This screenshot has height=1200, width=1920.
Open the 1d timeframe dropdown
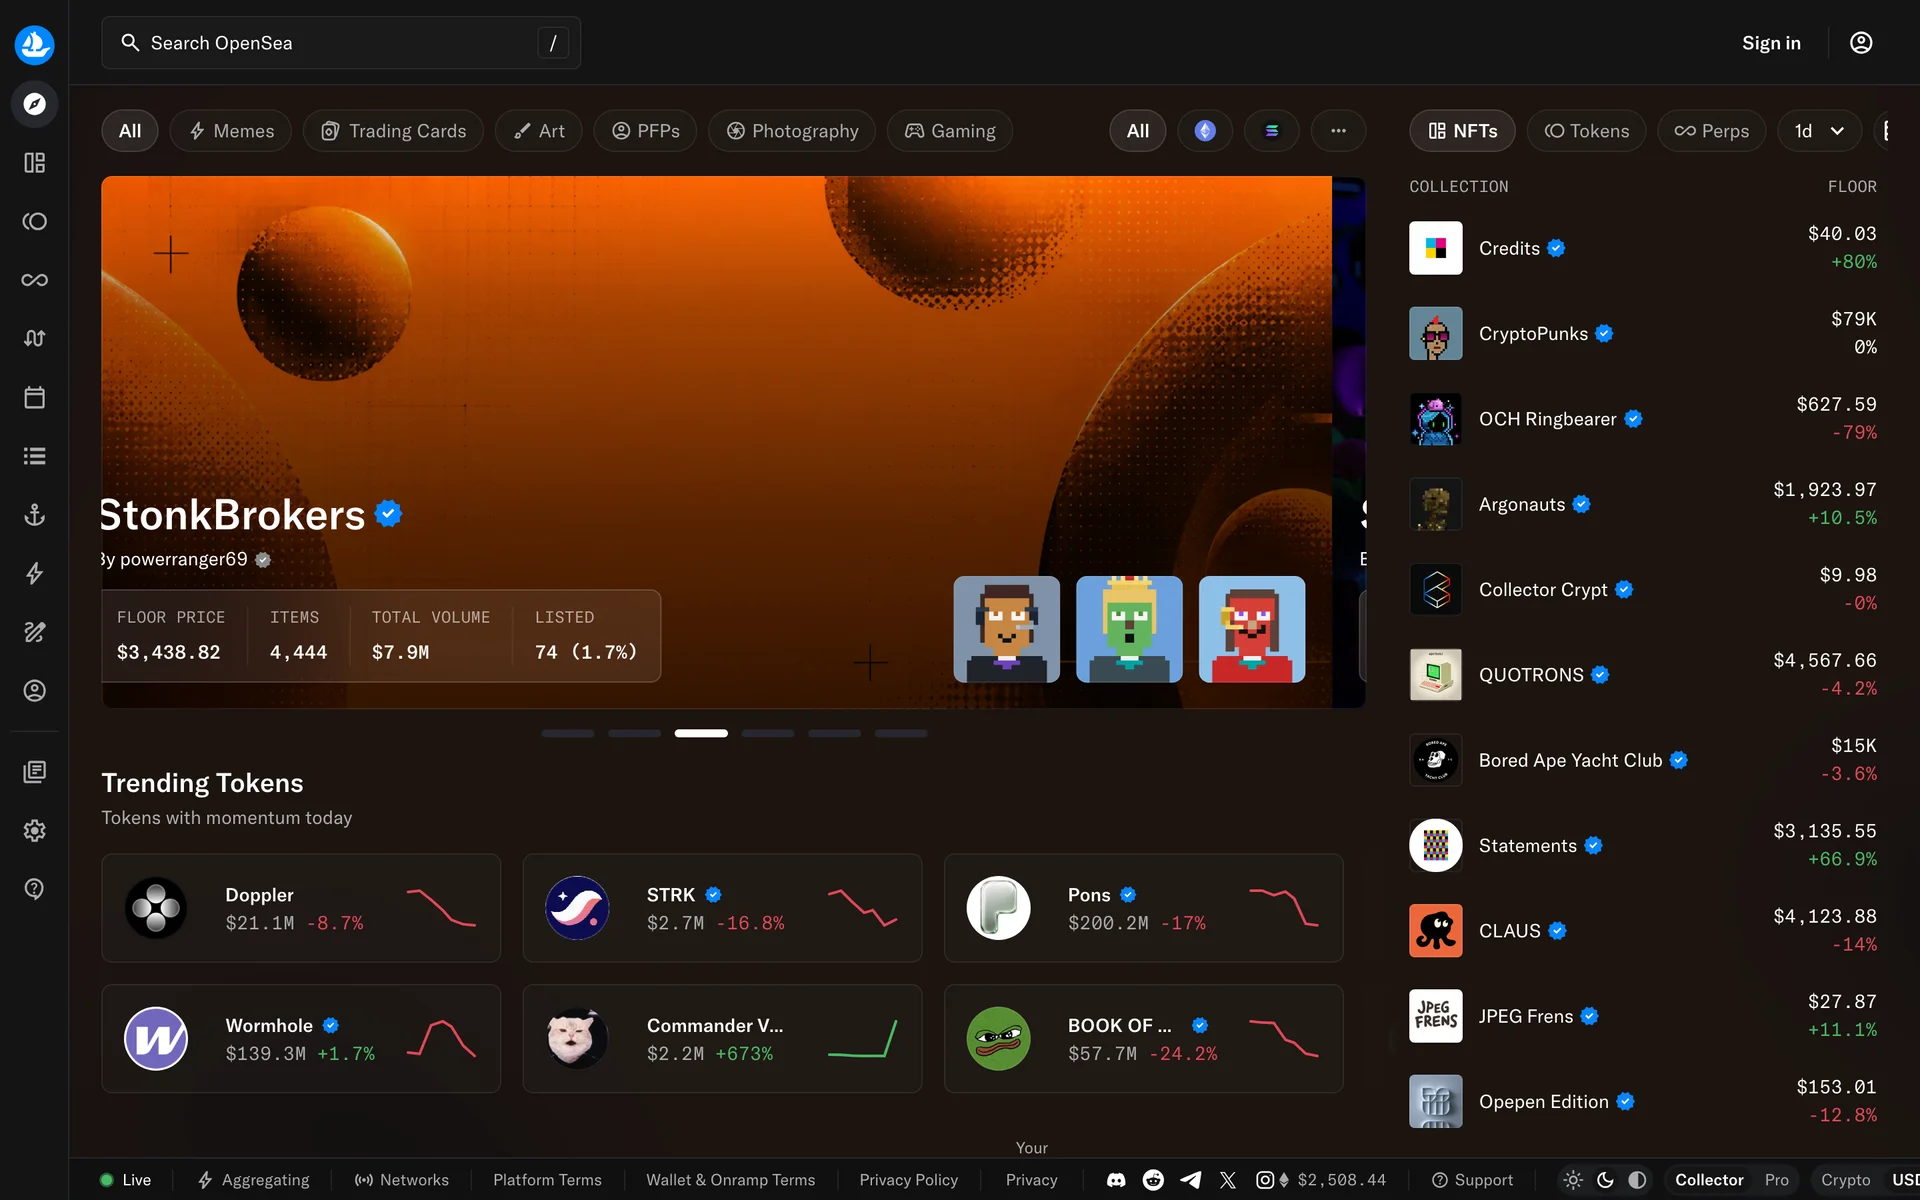(x=1819, y=131)
